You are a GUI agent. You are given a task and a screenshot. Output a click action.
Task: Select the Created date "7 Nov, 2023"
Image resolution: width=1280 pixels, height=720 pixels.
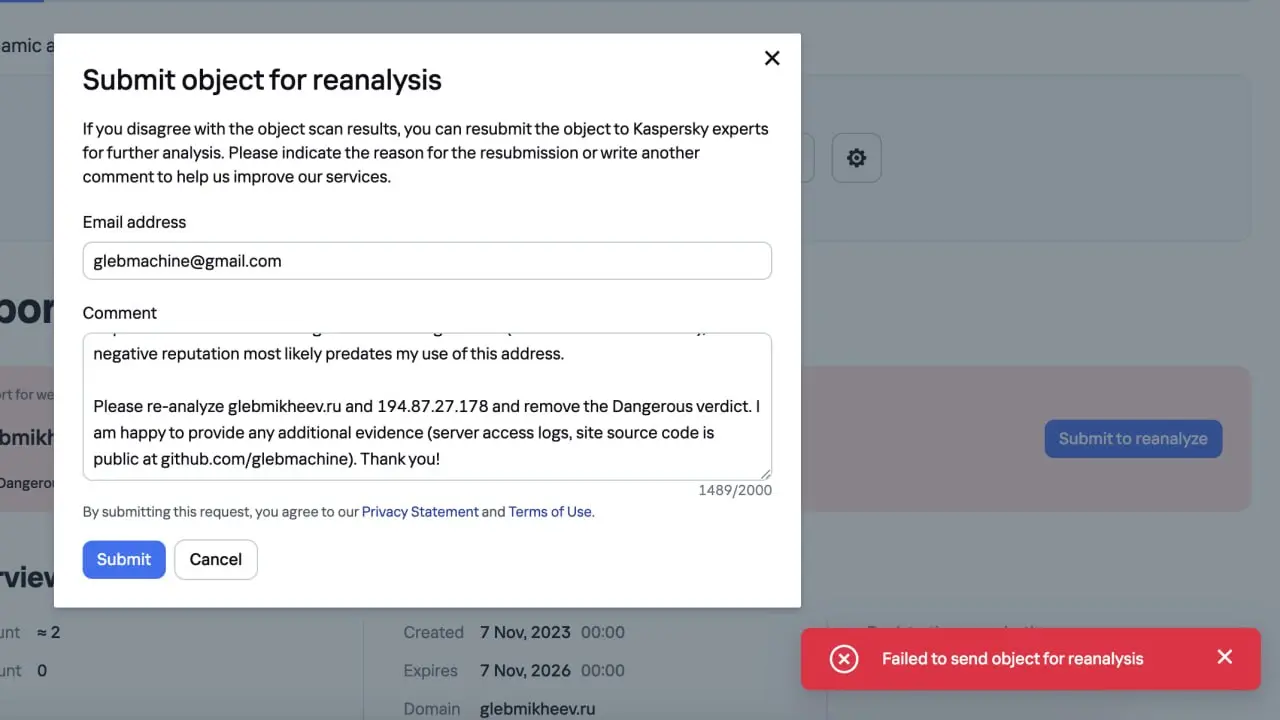coord(525,633)
